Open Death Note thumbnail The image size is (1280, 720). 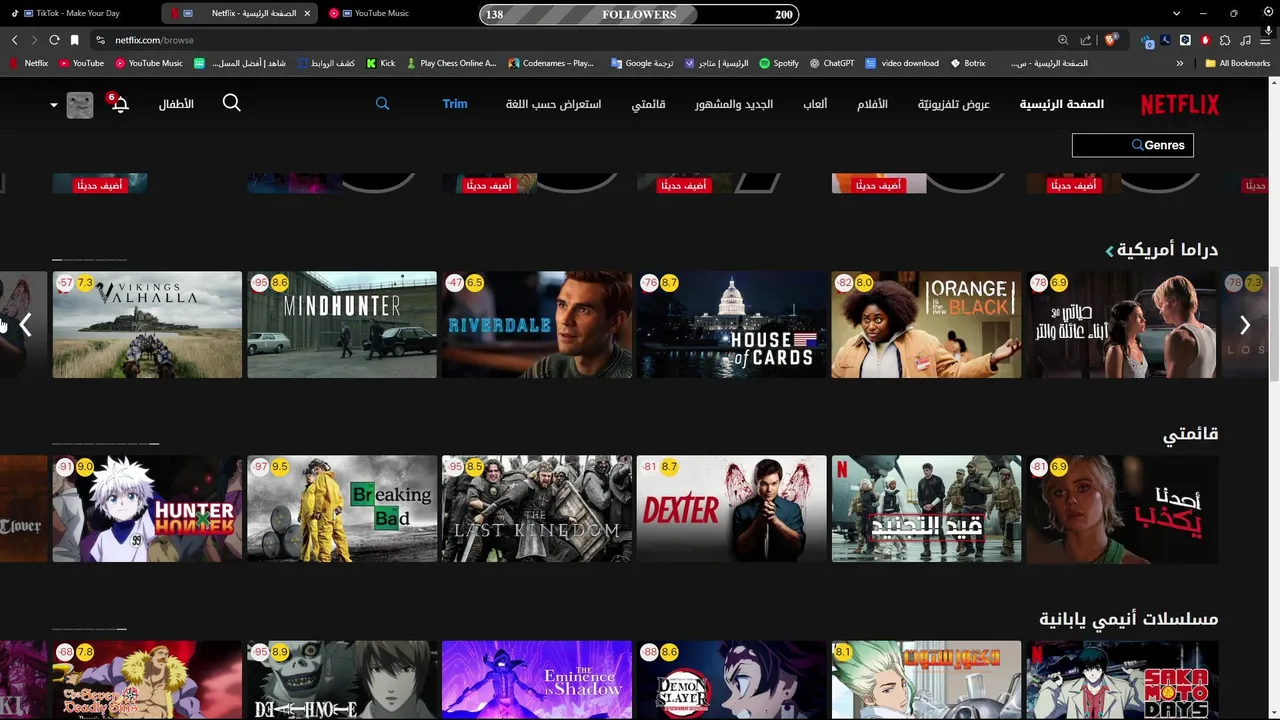[342, 680]
